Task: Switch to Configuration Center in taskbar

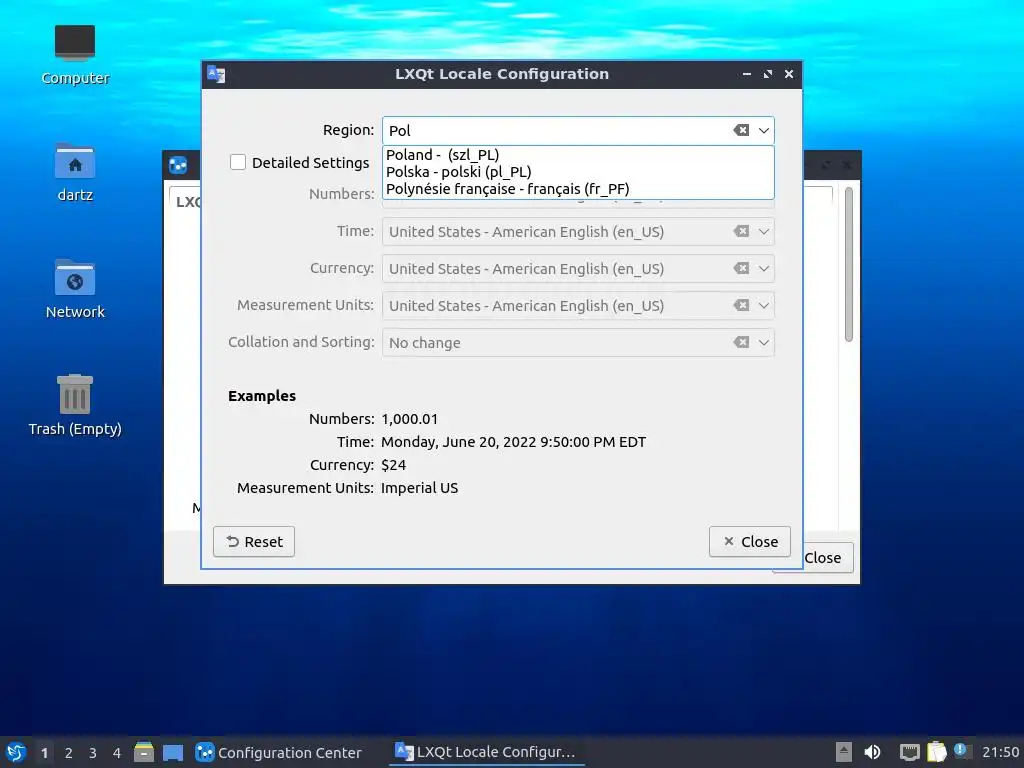Action: click(280, 752)
